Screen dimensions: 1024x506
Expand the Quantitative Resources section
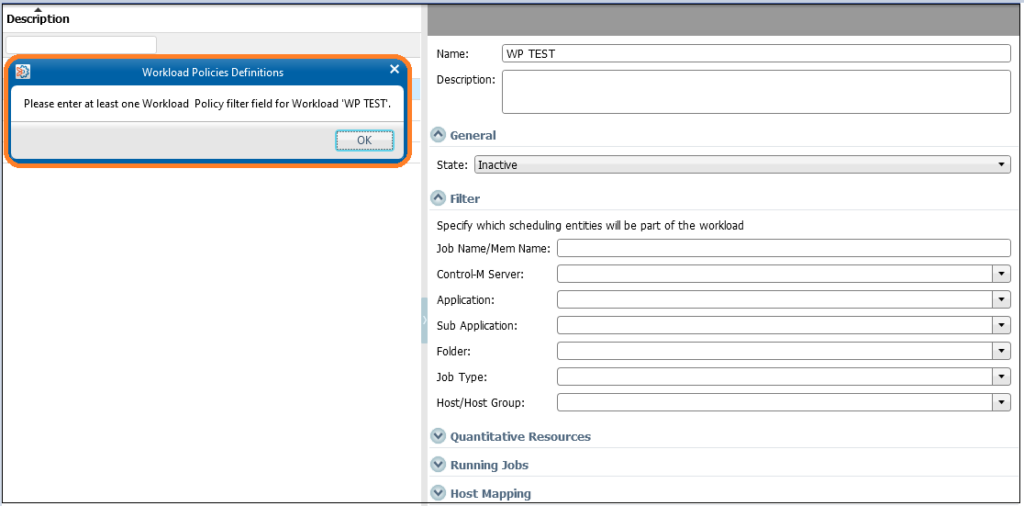439,436
